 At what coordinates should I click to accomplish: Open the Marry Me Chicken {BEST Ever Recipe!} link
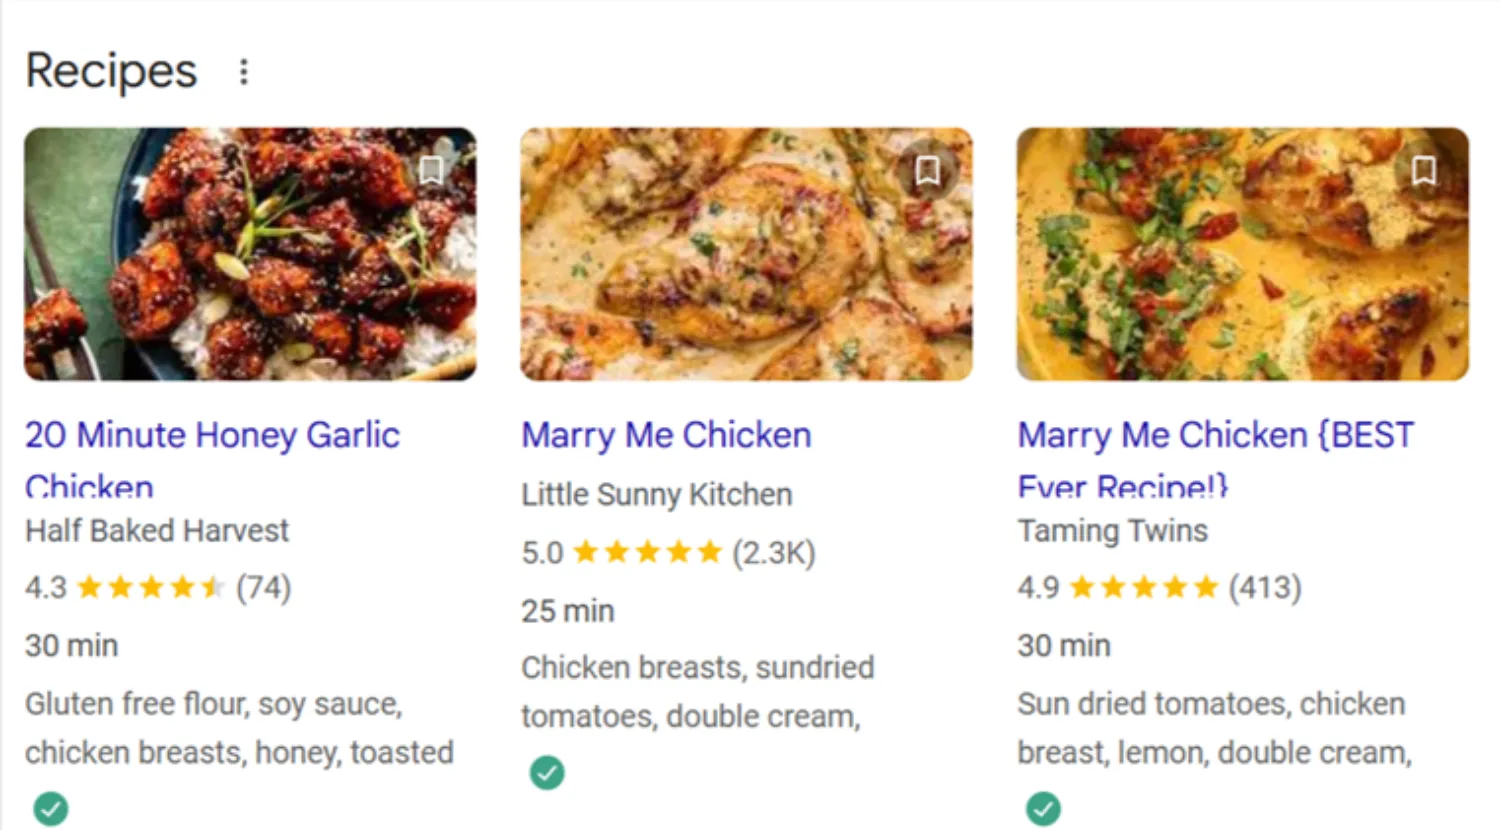(1214, 436)
